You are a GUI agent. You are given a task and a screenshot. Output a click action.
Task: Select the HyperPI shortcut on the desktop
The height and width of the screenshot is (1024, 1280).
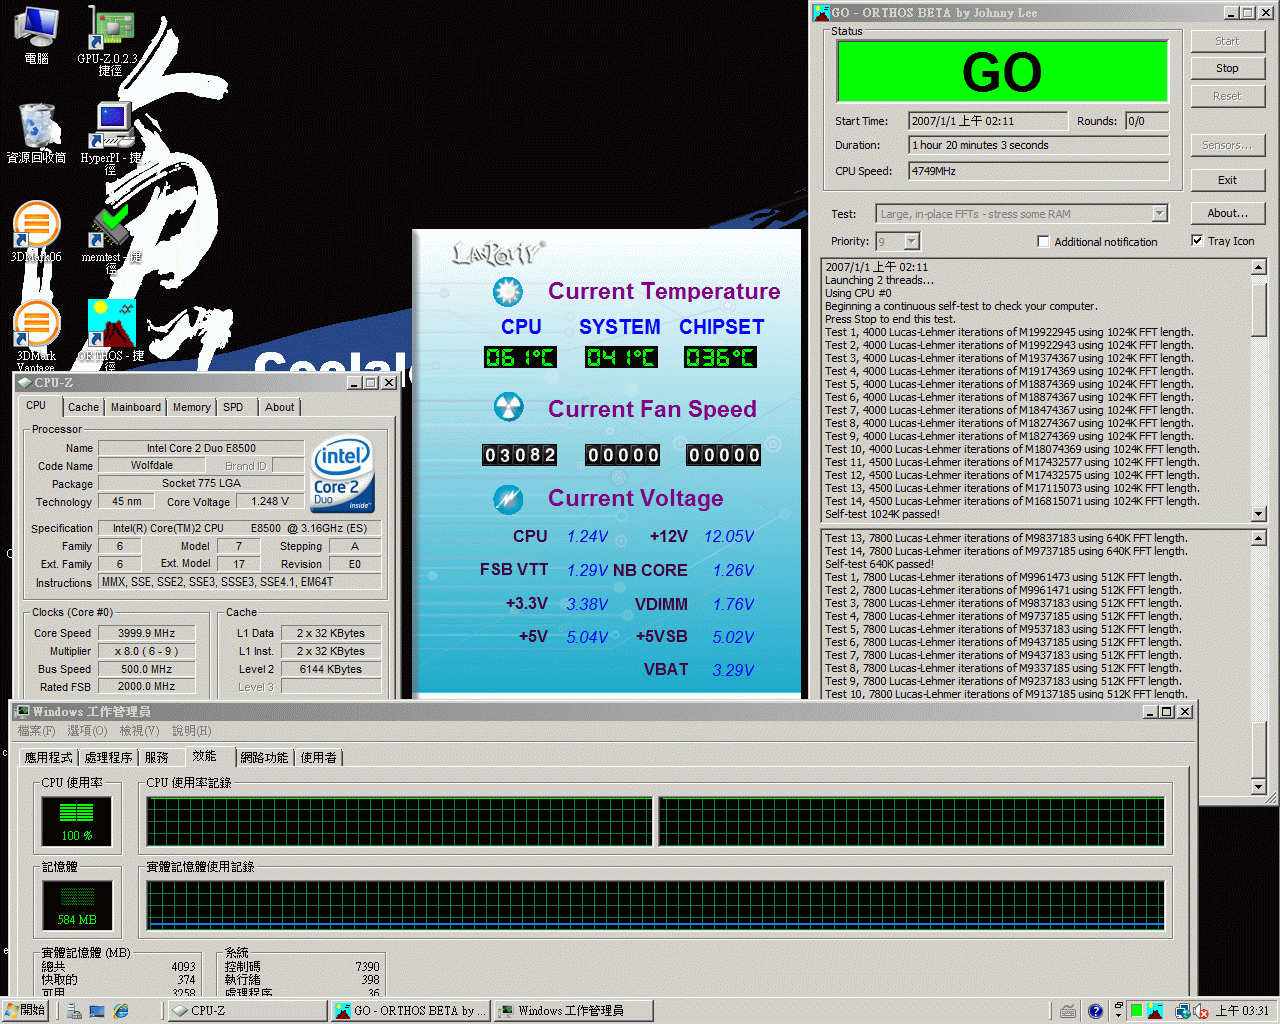point(111,138)
